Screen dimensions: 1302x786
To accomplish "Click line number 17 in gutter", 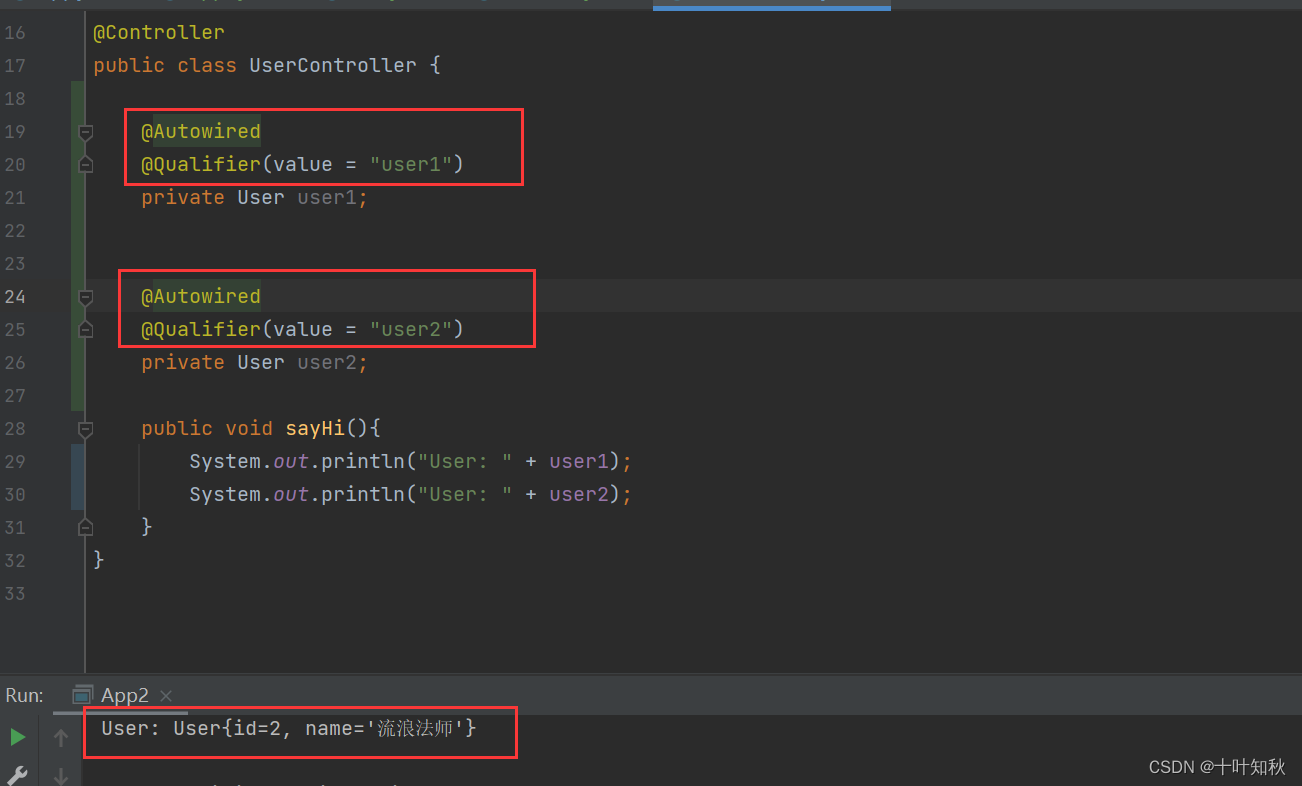I will click(x=15, y=66).
